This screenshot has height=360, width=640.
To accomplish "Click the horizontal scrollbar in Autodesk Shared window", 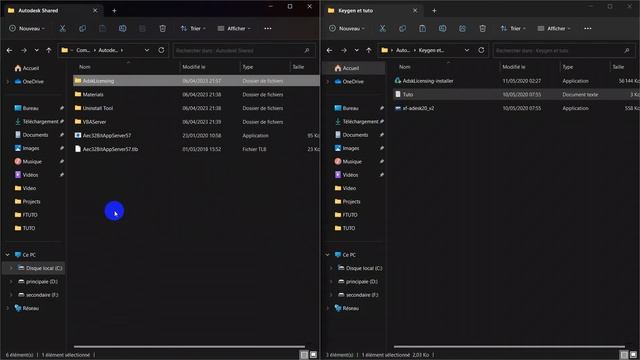I will (x=189, y=347).
